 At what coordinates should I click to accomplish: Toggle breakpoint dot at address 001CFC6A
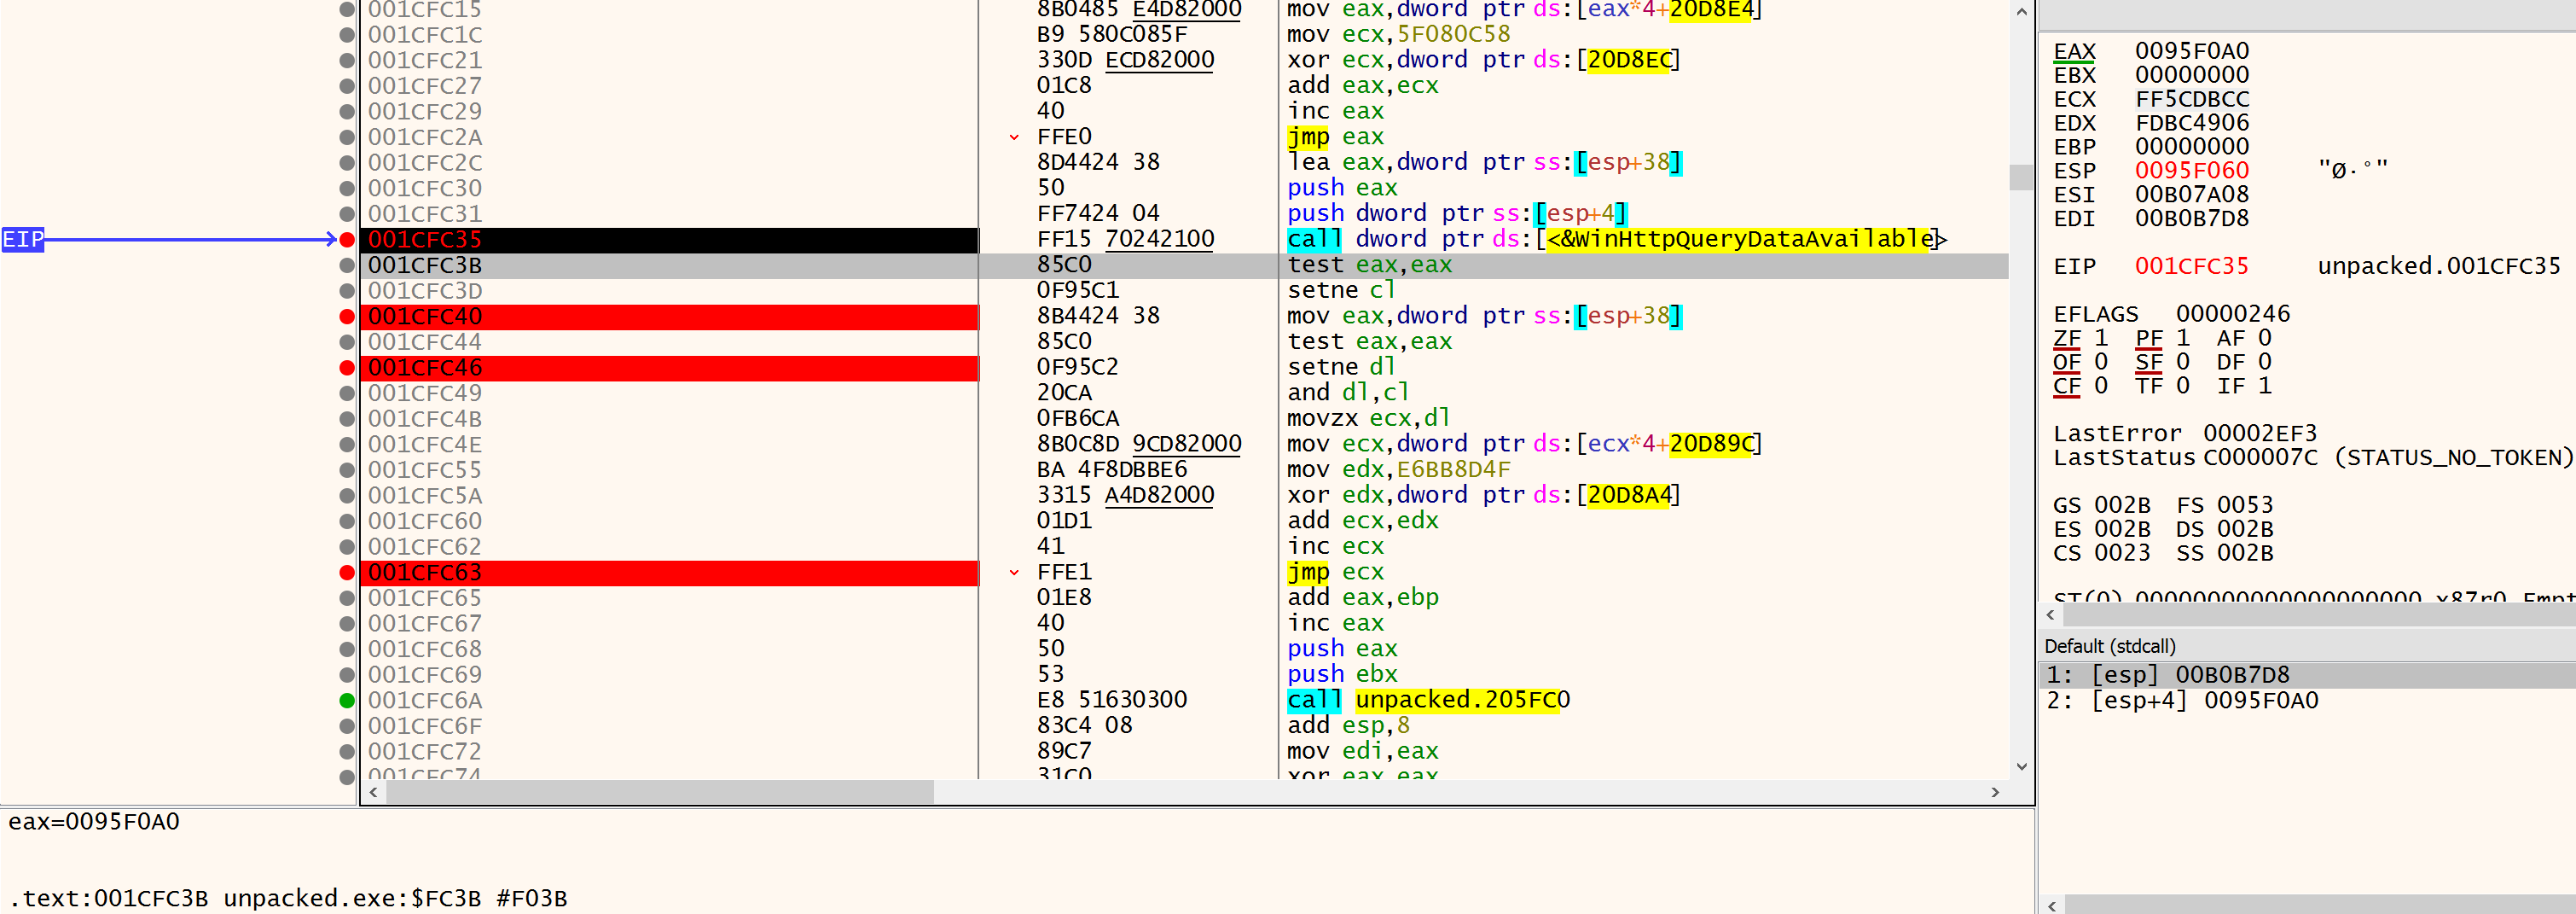pyautogui.click(x=347, y=701)
